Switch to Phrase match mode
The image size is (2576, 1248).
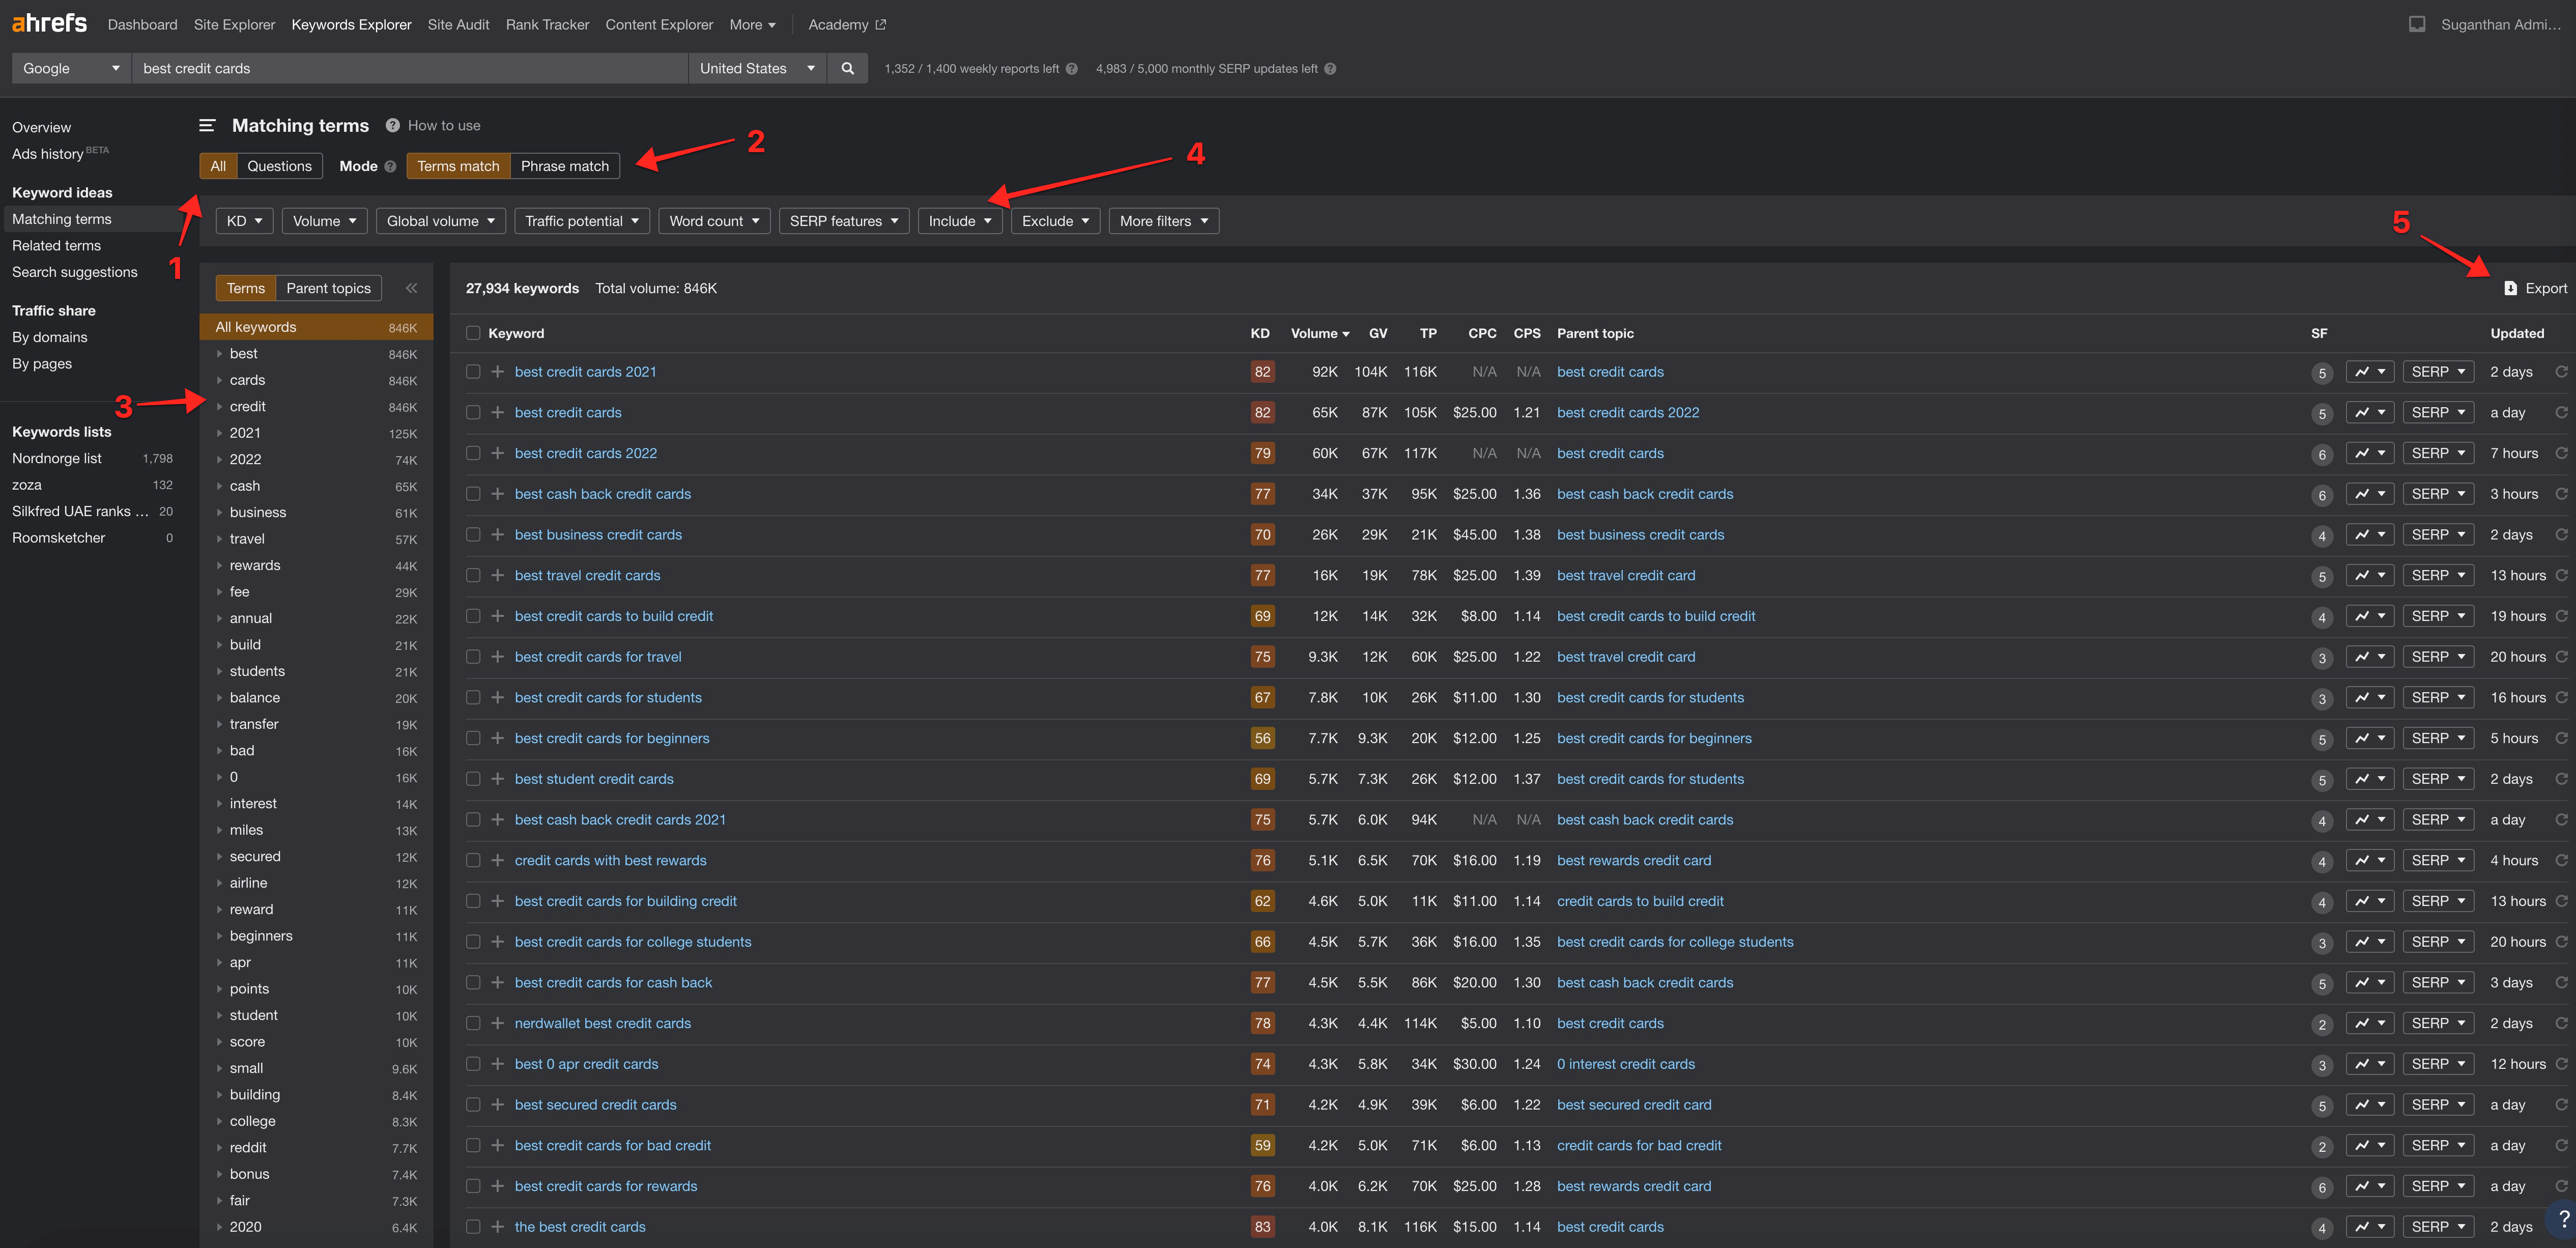click(564, 166)
